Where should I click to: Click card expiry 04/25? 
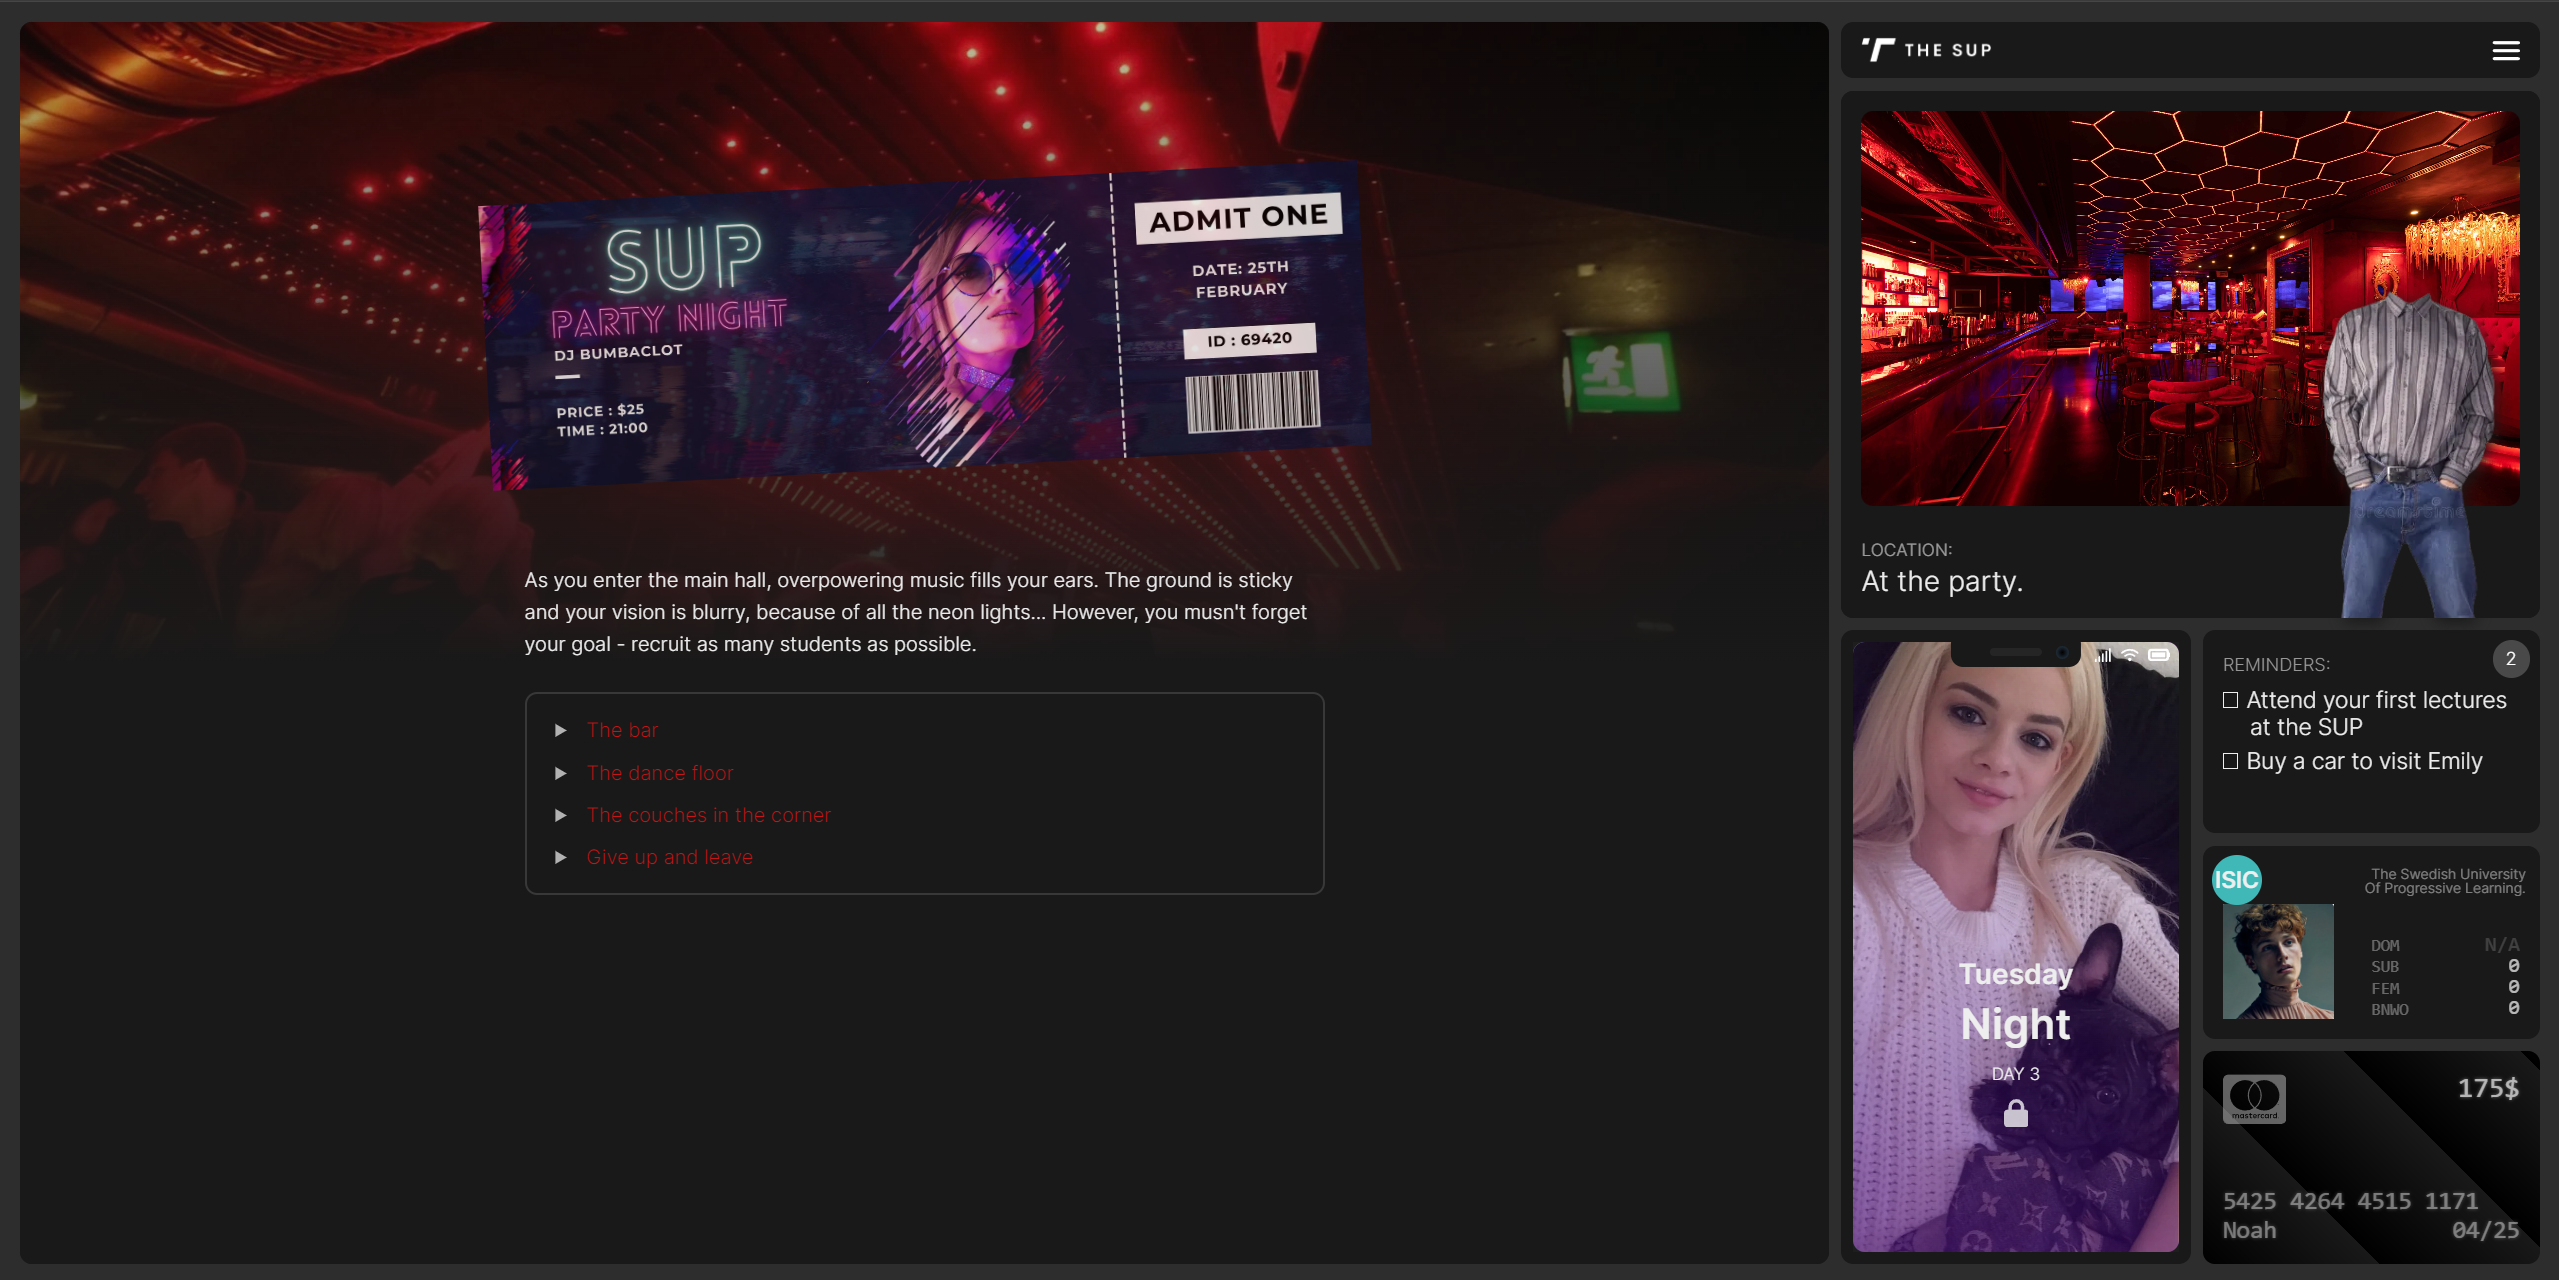[2485, 1231]
